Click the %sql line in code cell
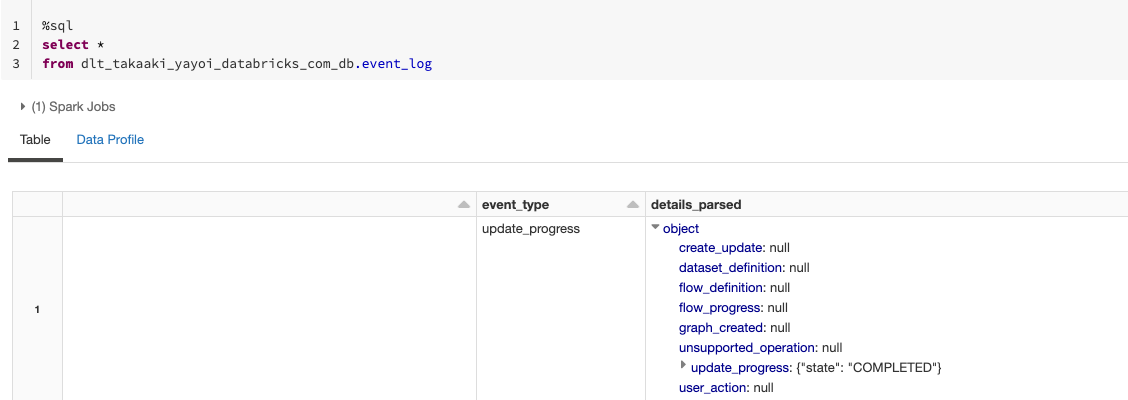Image resolution: width=1128 pixels, height=400 pixels. pos(58,25)
